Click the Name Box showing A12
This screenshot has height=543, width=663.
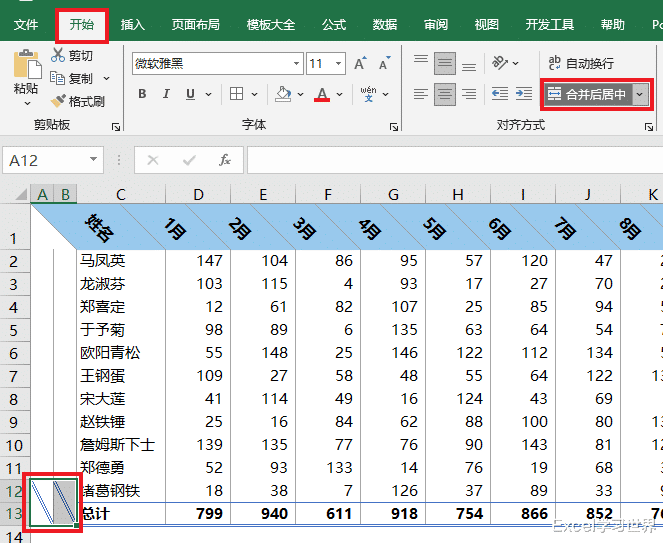pyautogui.click(x=45, y=160)
